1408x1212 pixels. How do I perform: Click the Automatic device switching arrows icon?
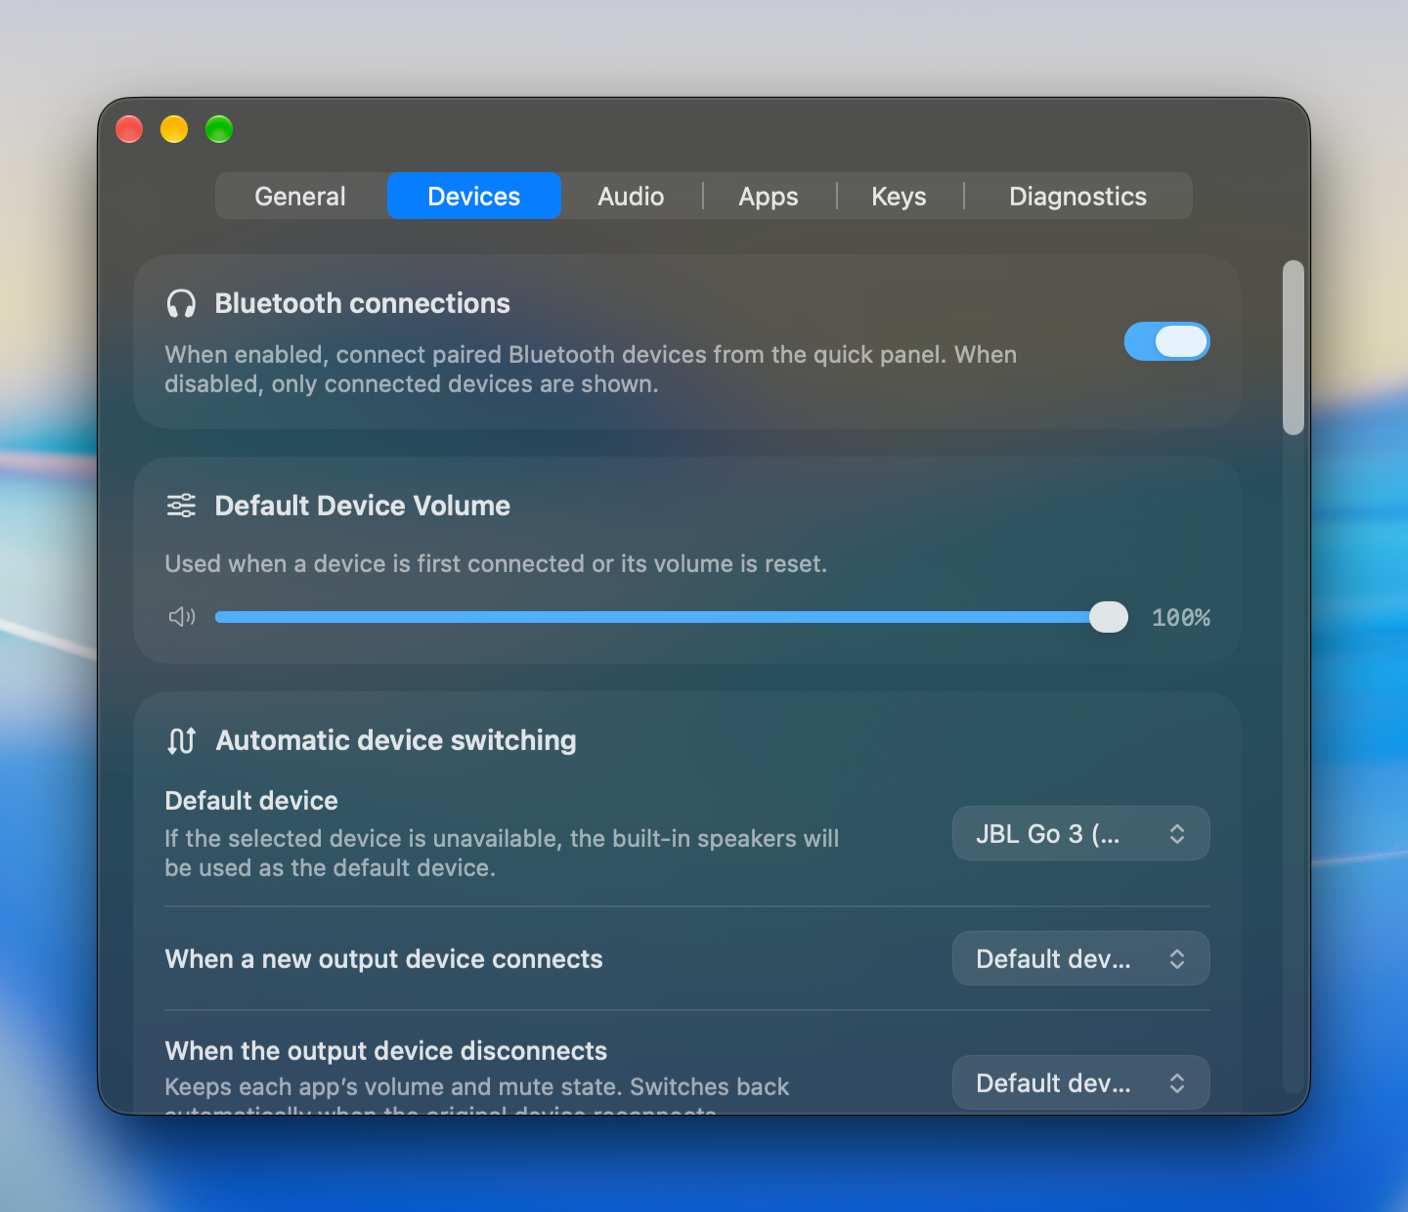point(181,741)
